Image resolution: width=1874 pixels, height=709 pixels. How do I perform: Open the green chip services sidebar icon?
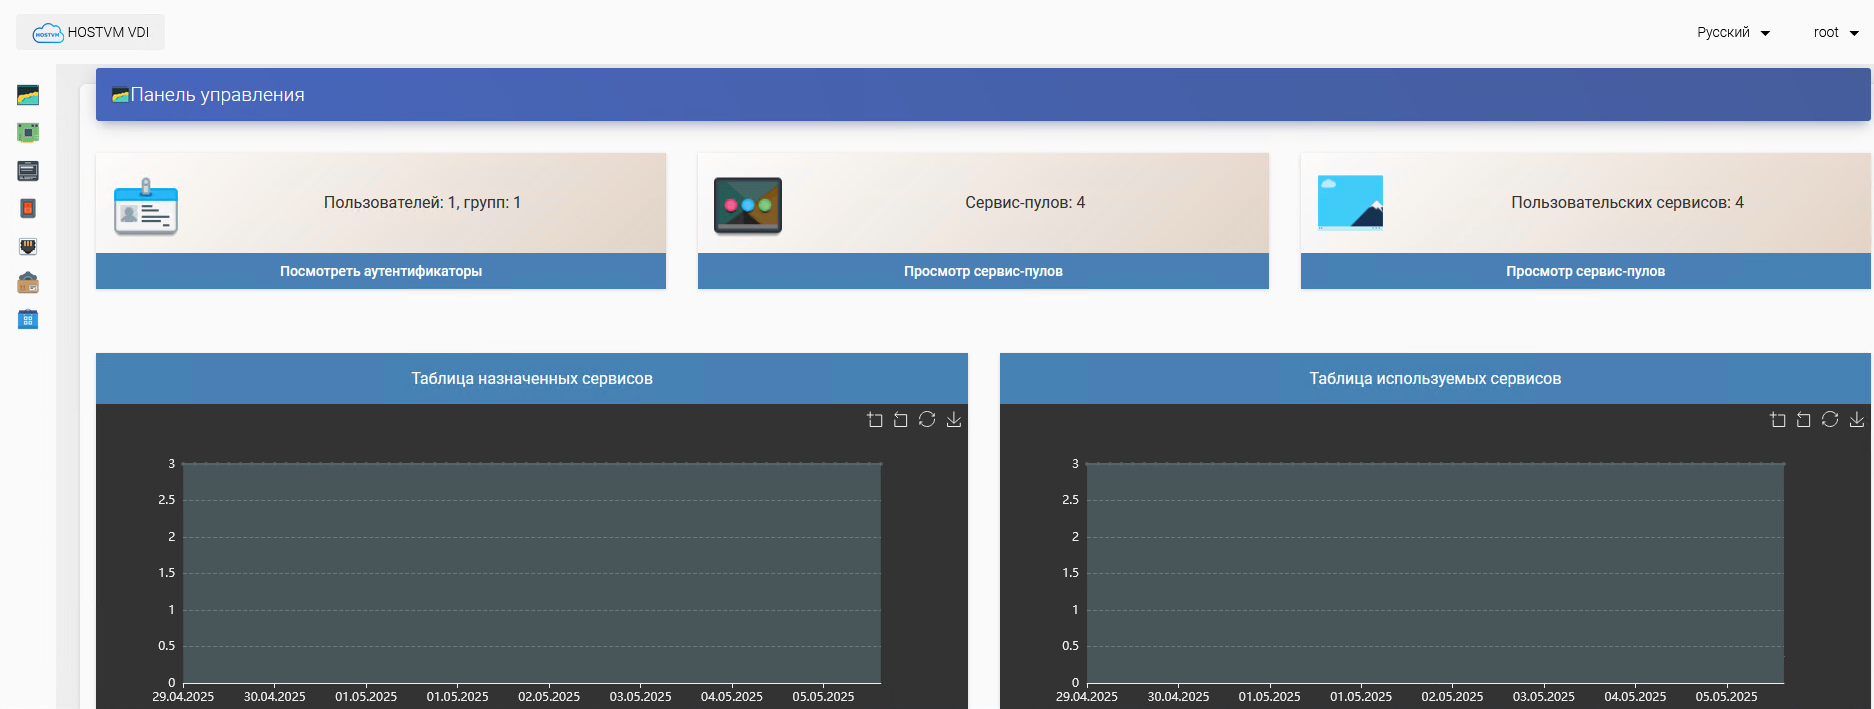tap(28, 132)
